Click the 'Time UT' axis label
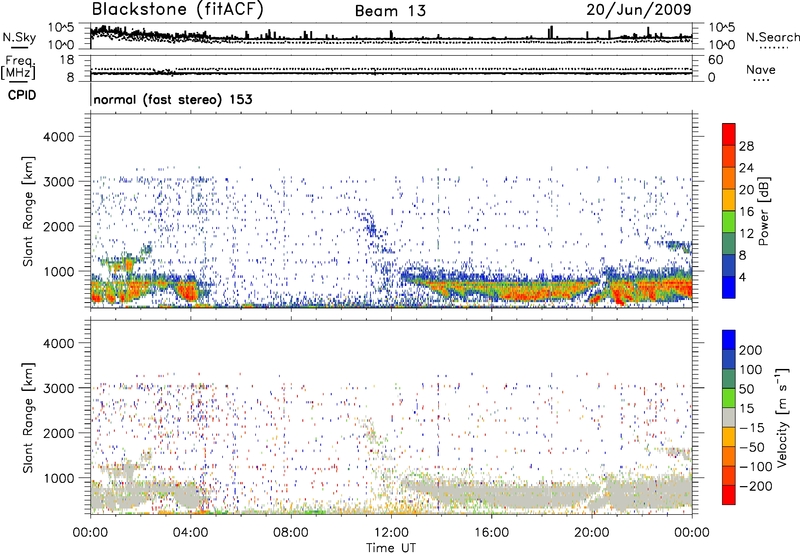 [x=391, y=548]
